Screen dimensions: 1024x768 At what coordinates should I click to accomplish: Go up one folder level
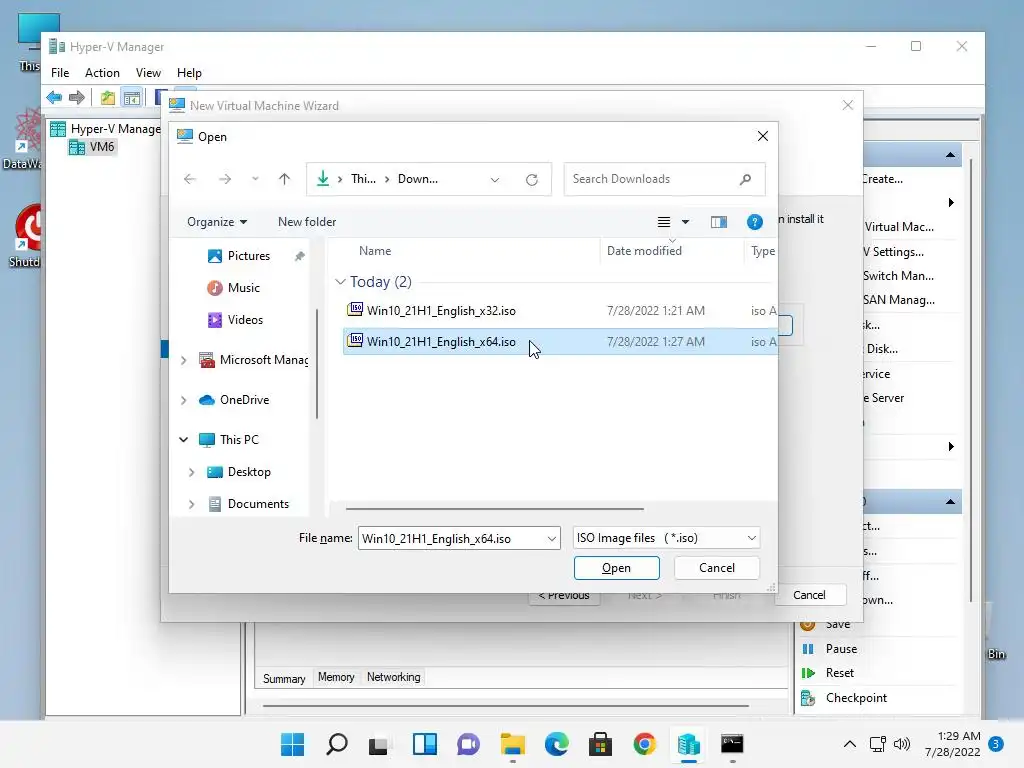tap(284, 179)
